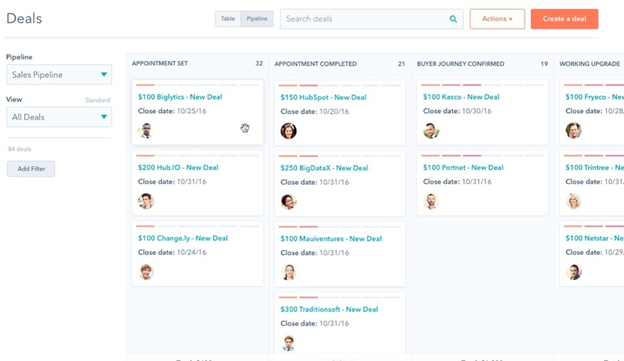
Task: Click the Traditionsoft deal owner avatar
Action: 289,343
